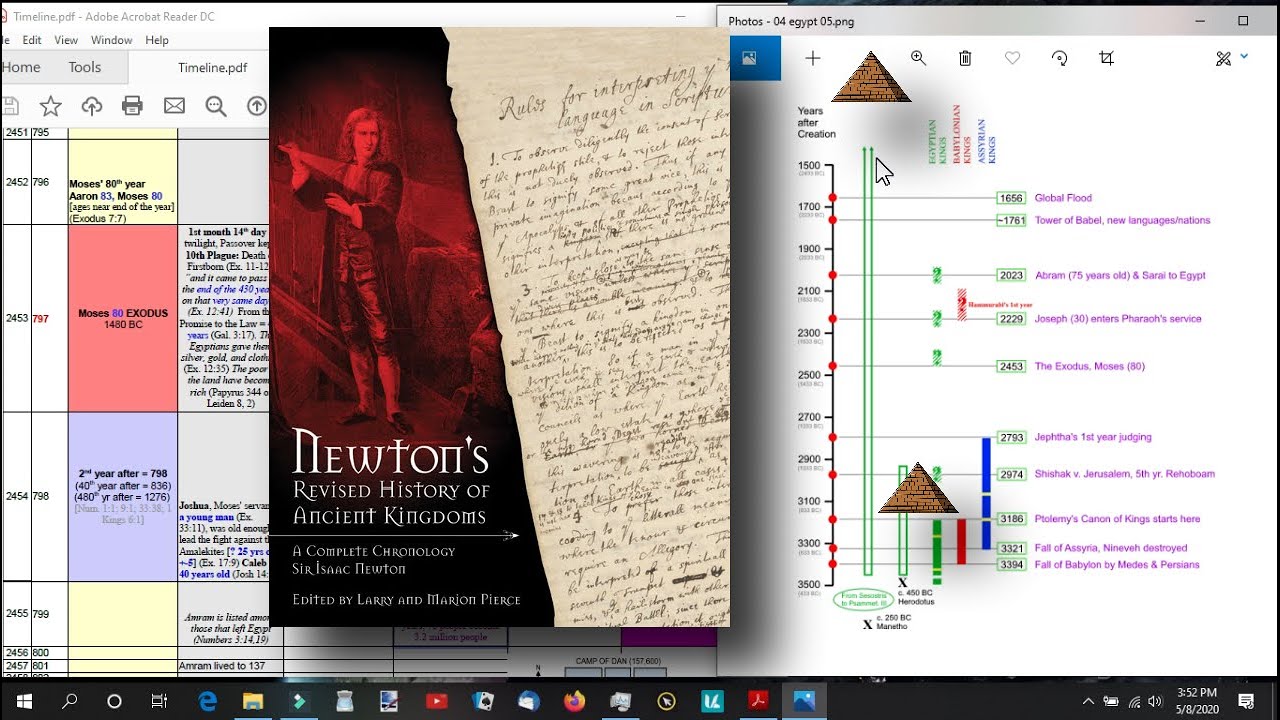Zoom the photo with the magnifier icon
The image size is (1280, 720).
[918, 58]
